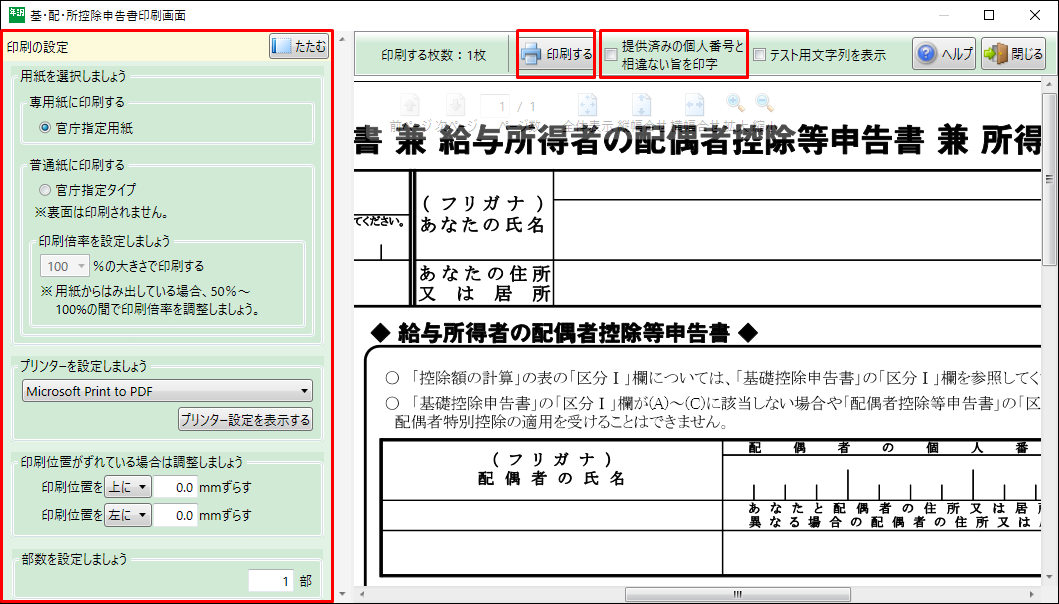Toggle テスト用文字列を表示 checkbox
The width and height of the screenshot is (1059, 604).
[x=759, y=55]
